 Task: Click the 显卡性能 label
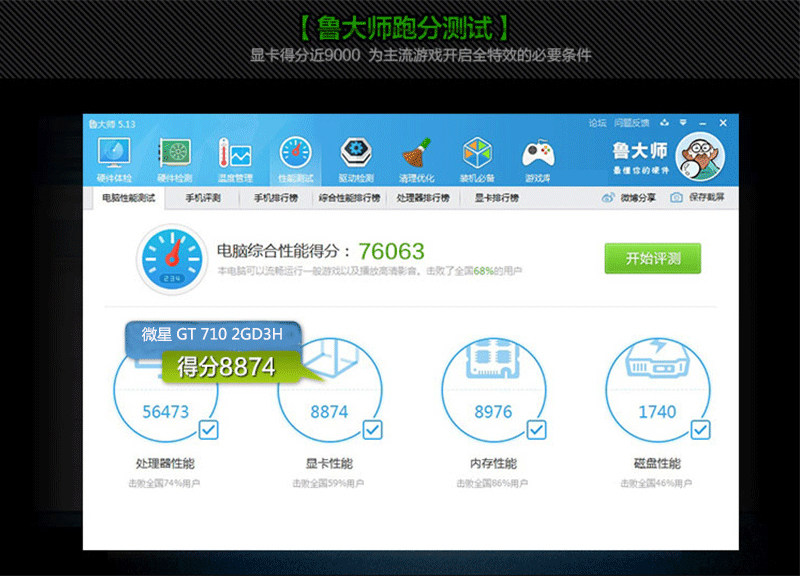(329, 463)
